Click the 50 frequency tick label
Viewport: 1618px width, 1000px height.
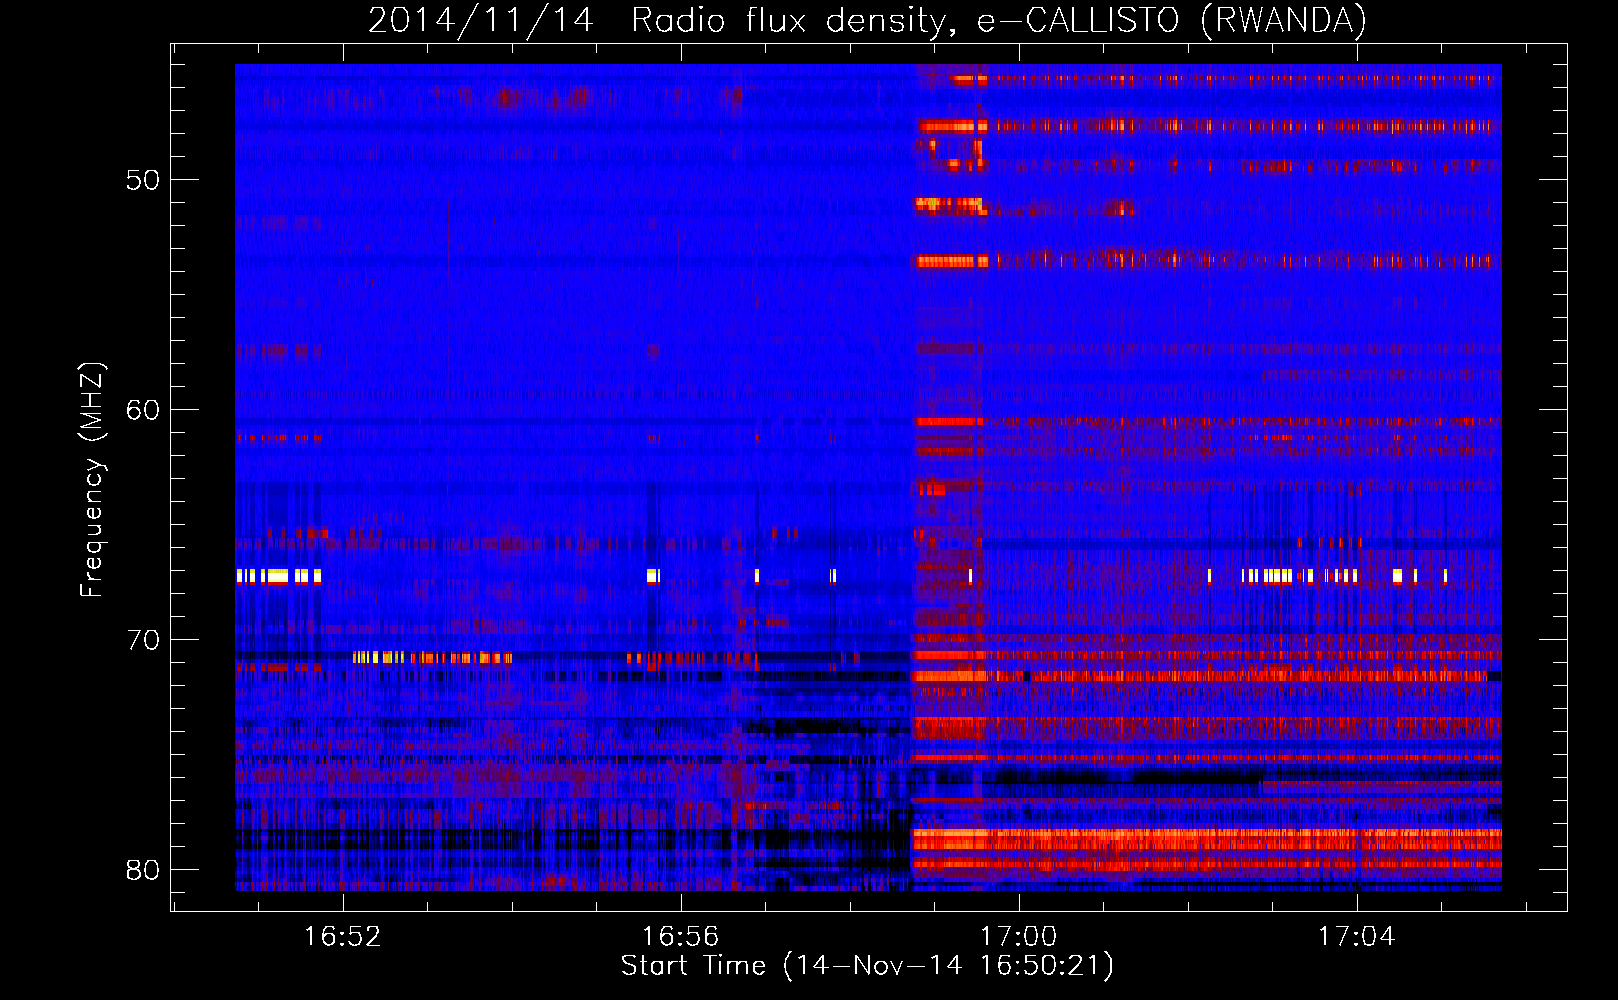click(143, 181)
